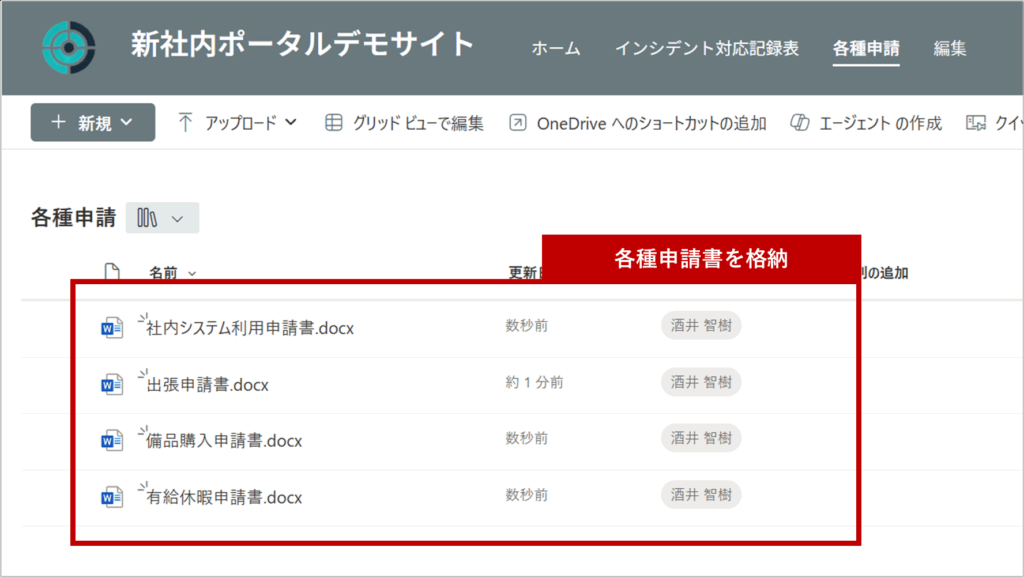Click the new-item glimmer icon on 有給休暇申請書.docx

(x=143, y=487)
